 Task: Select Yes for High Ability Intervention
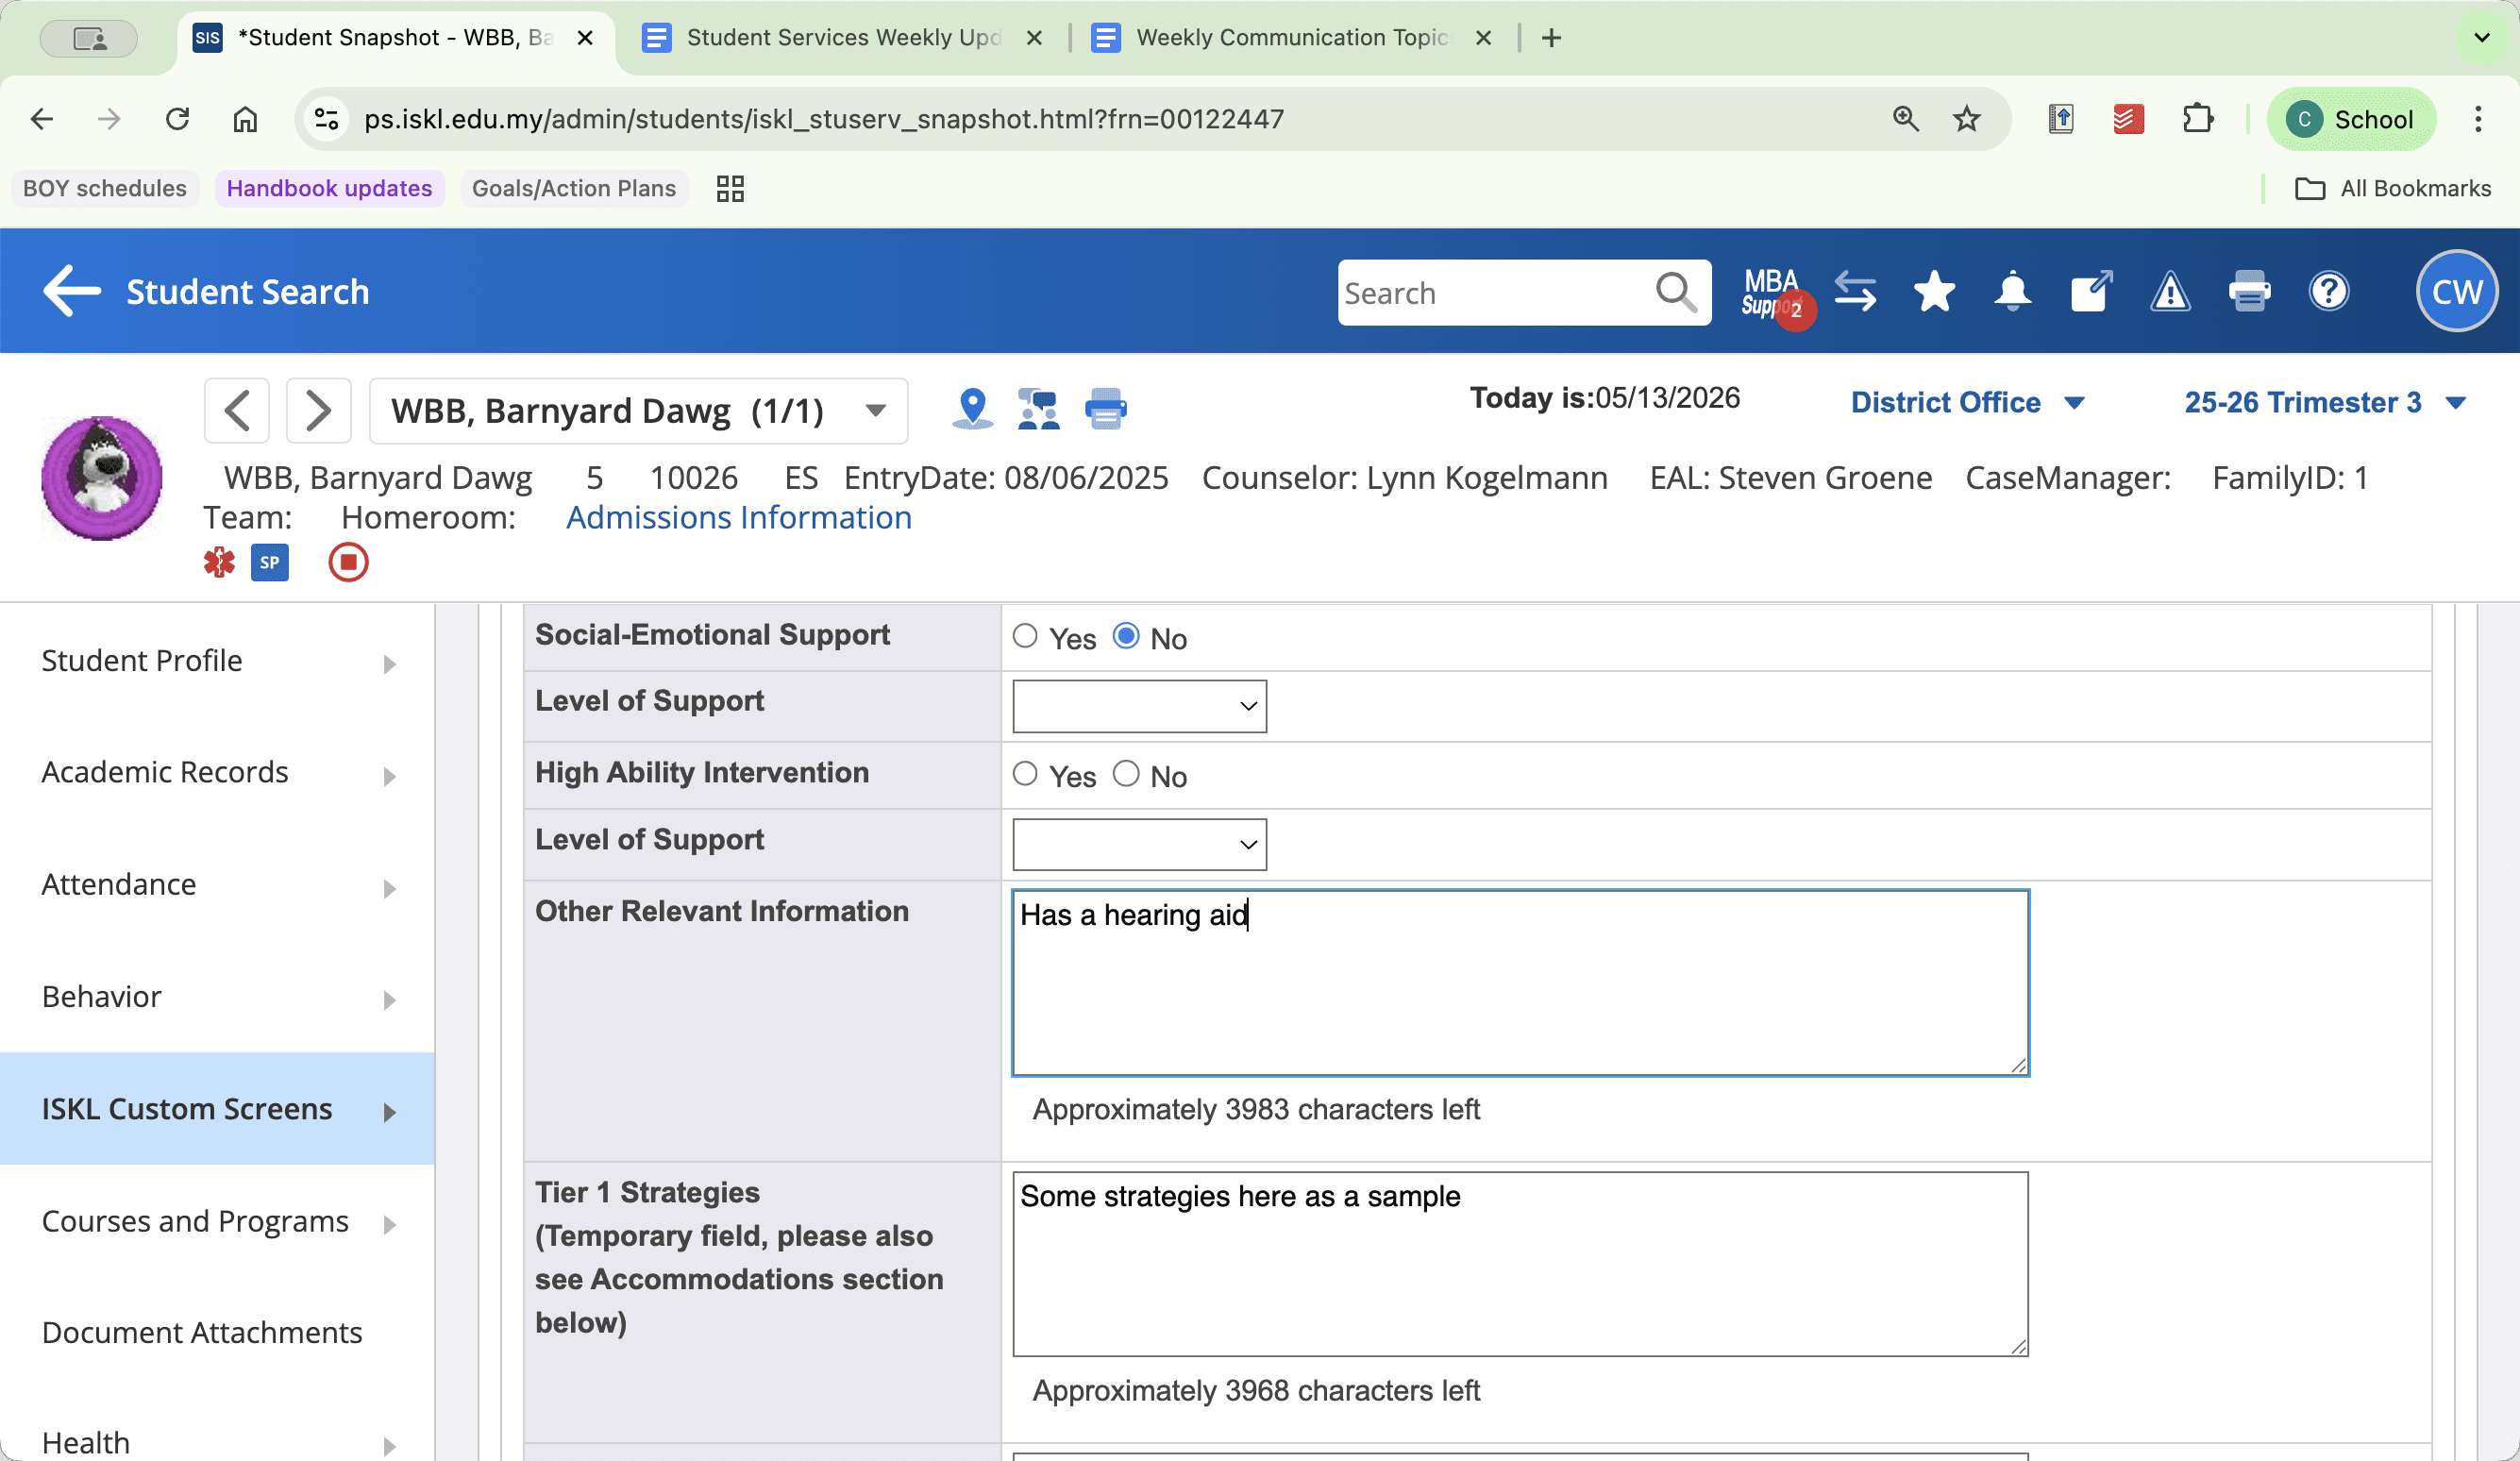point(1025,774)
